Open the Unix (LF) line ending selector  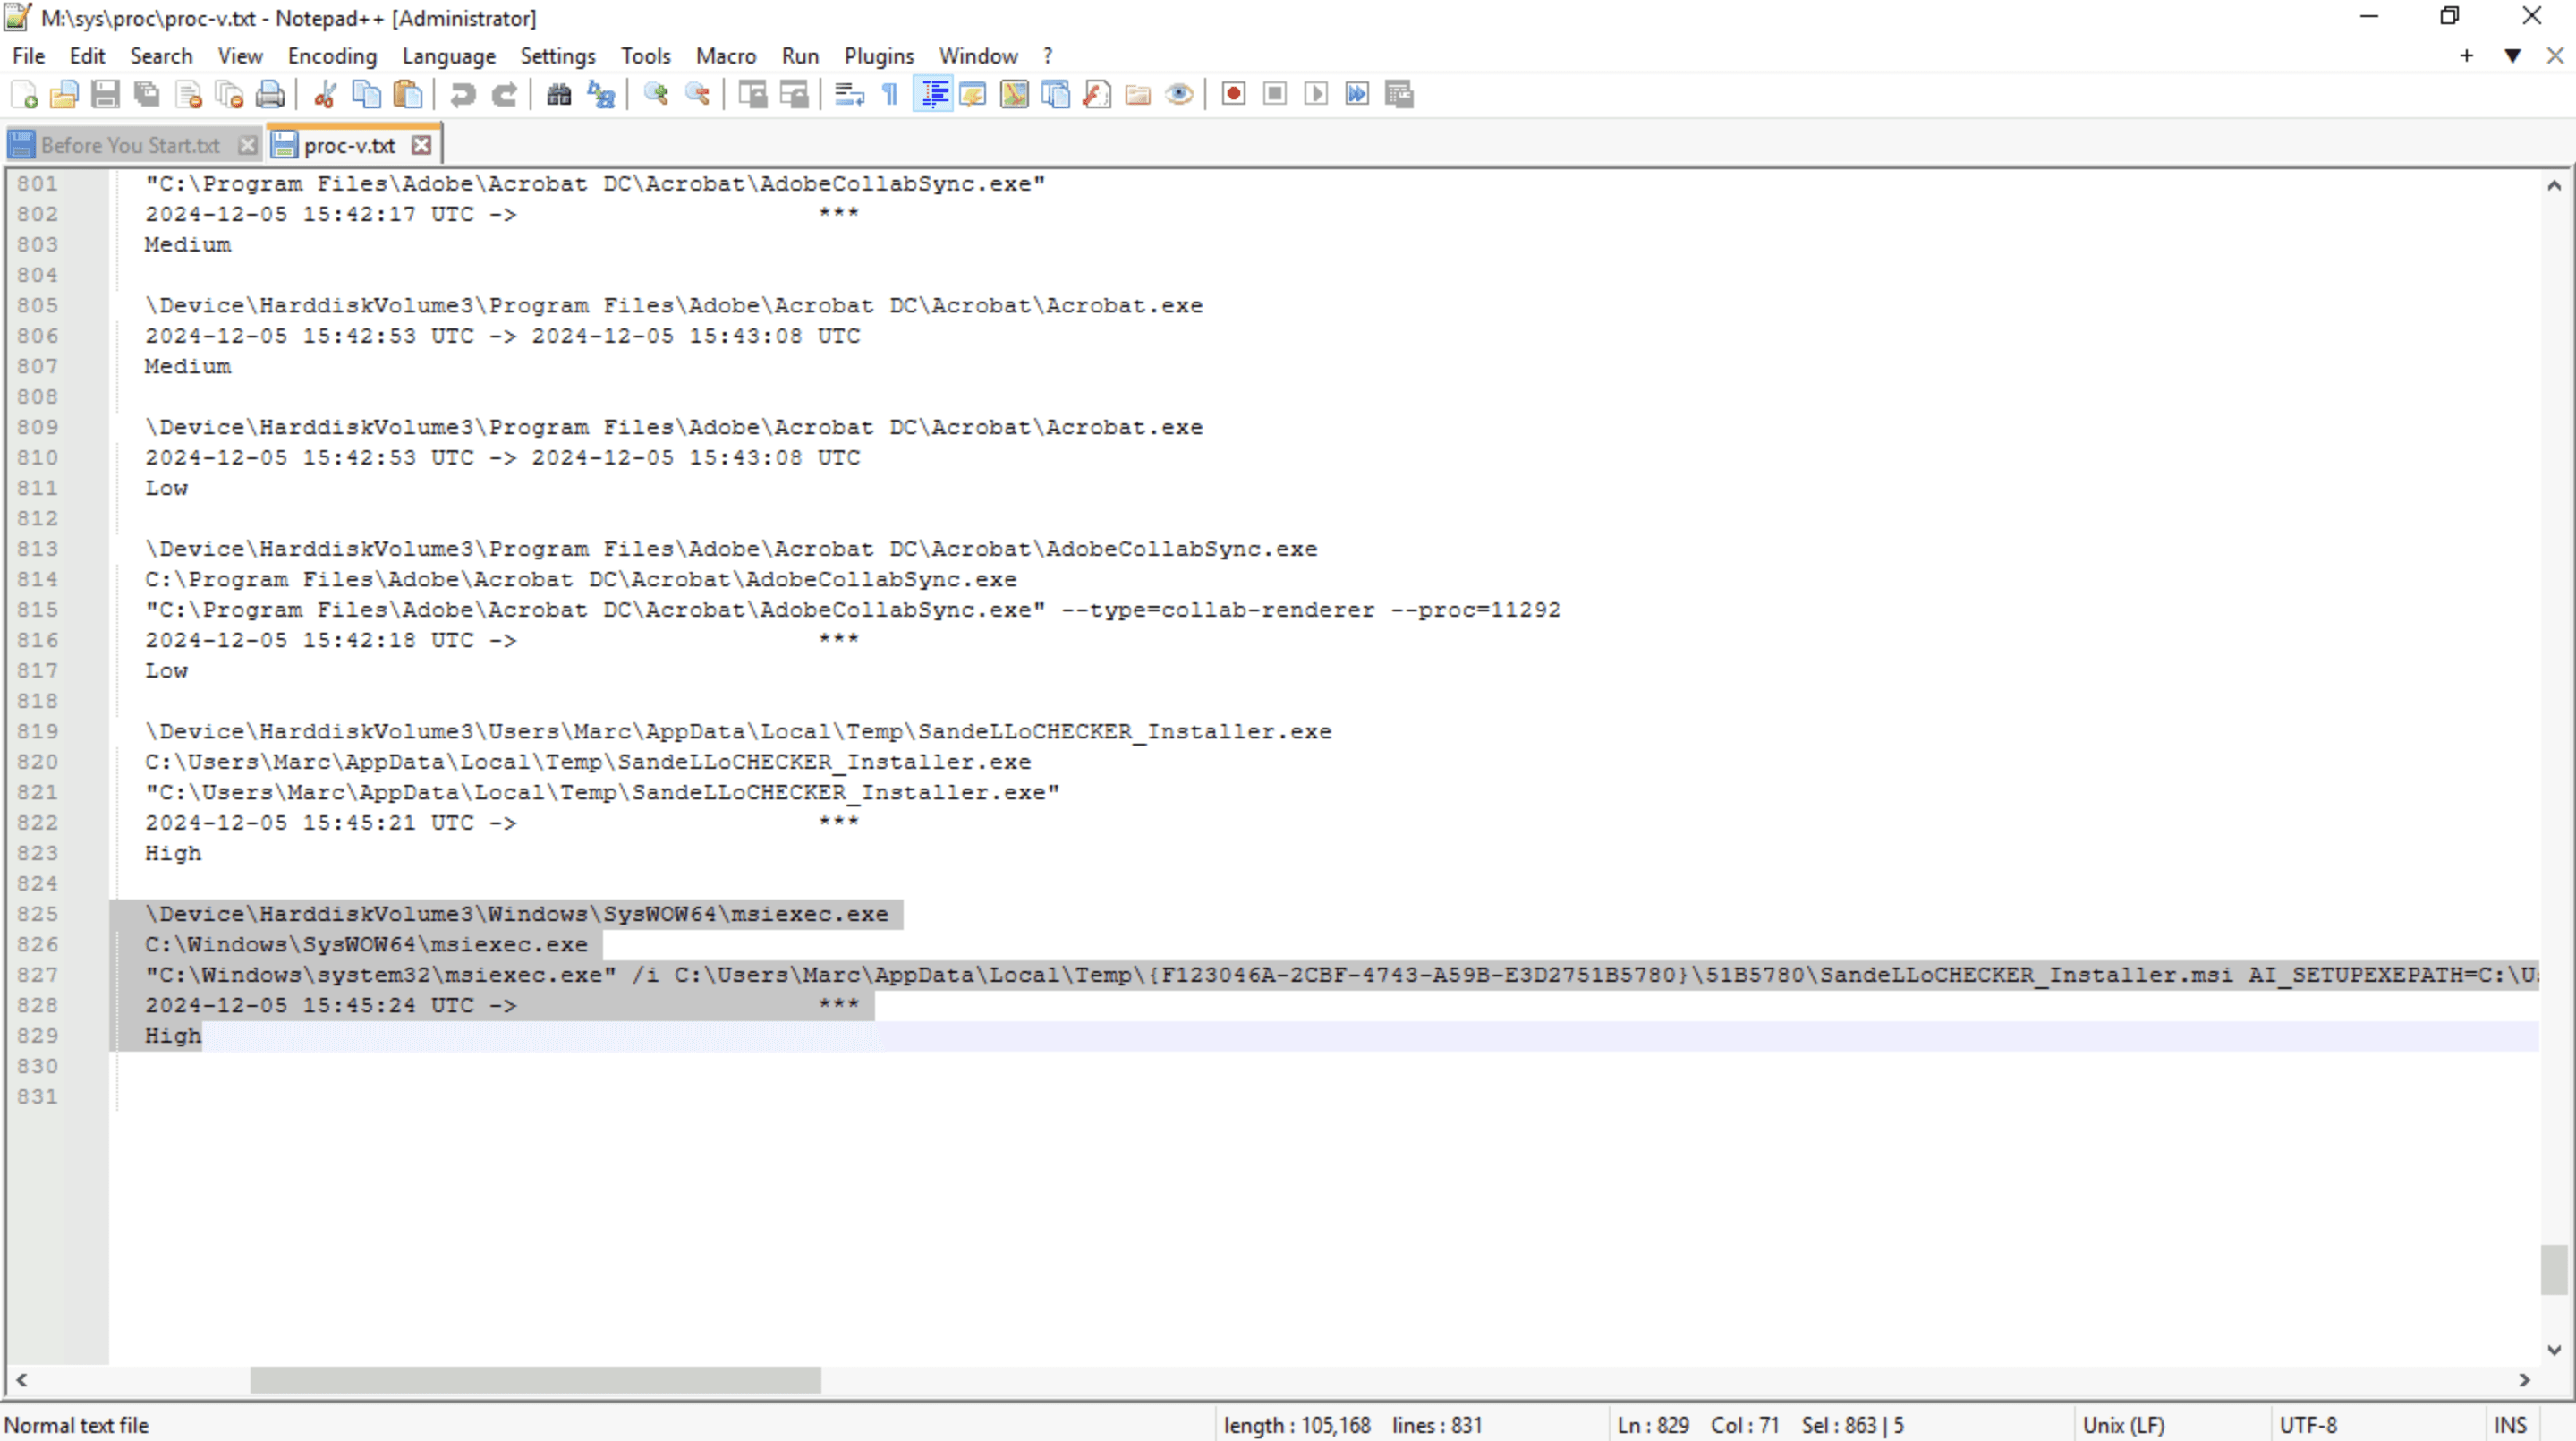2124,1425
